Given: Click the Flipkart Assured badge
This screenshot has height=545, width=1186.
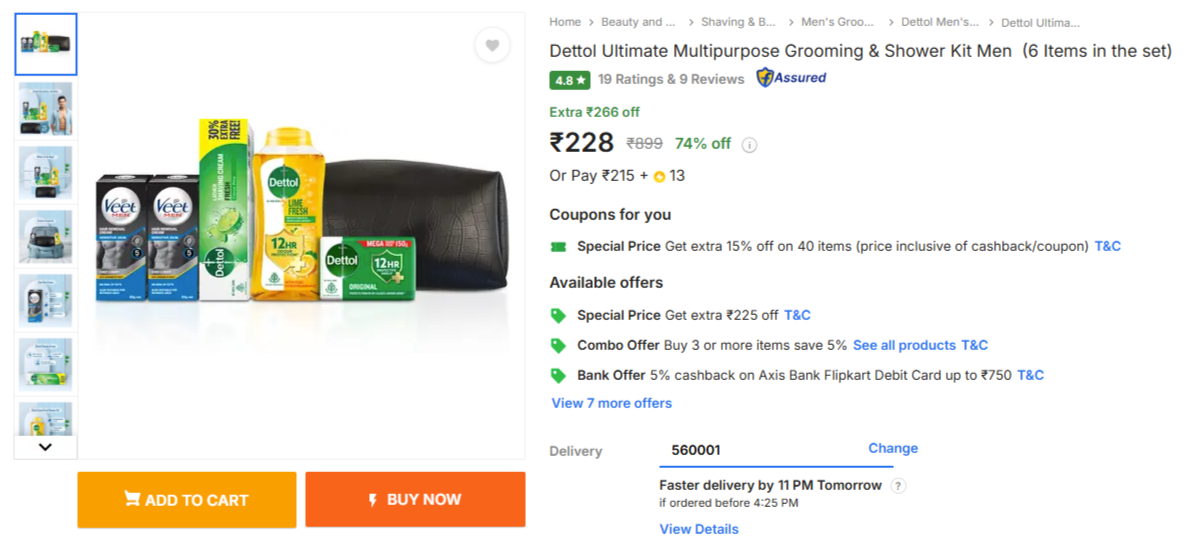Looking at the screenshot, I should coord(791,78).
